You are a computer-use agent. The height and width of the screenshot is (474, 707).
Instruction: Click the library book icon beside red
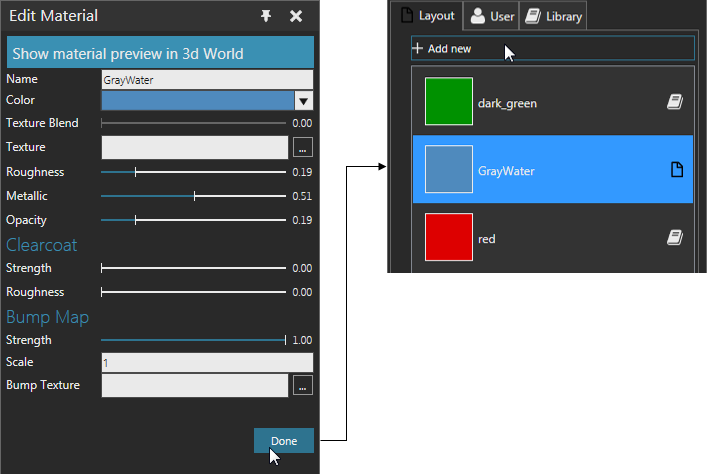tap(675, 238)
